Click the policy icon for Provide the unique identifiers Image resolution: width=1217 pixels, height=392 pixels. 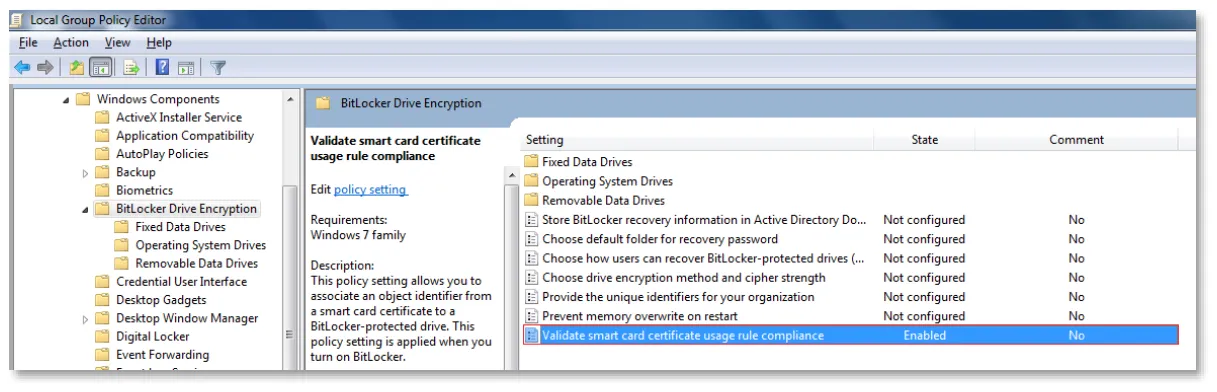(x=532, y=298)
